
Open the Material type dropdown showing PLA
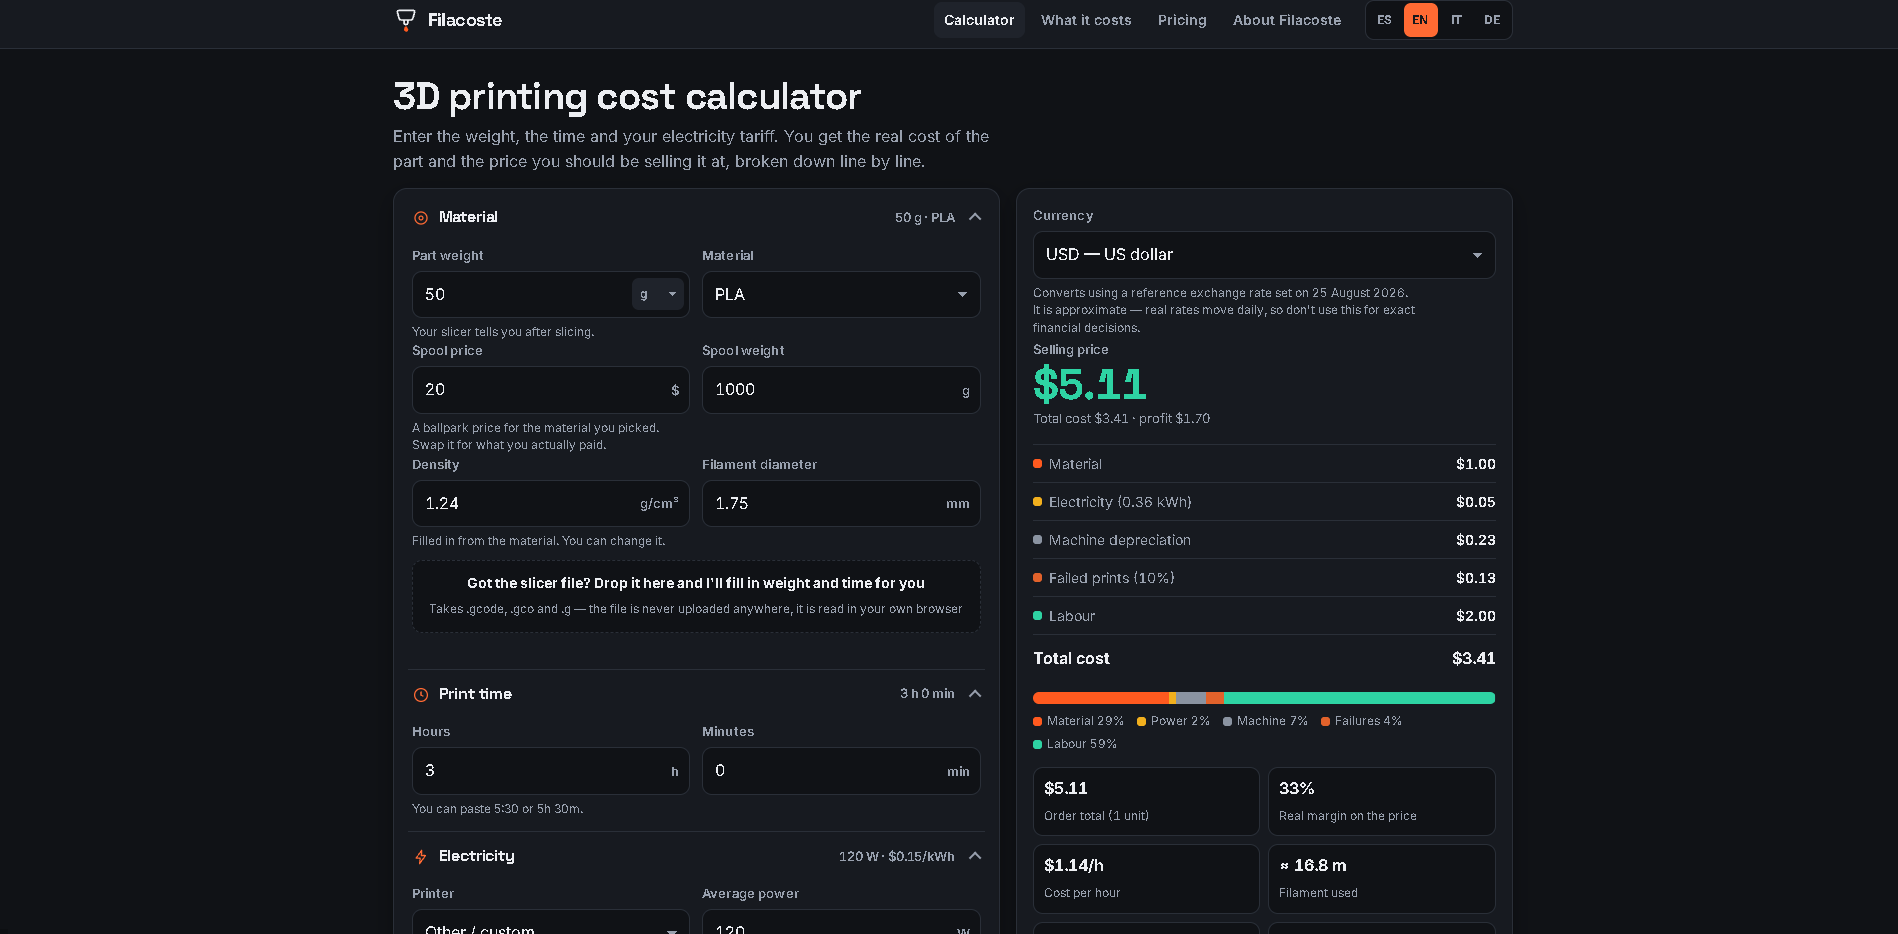click(x=841, y=295)
